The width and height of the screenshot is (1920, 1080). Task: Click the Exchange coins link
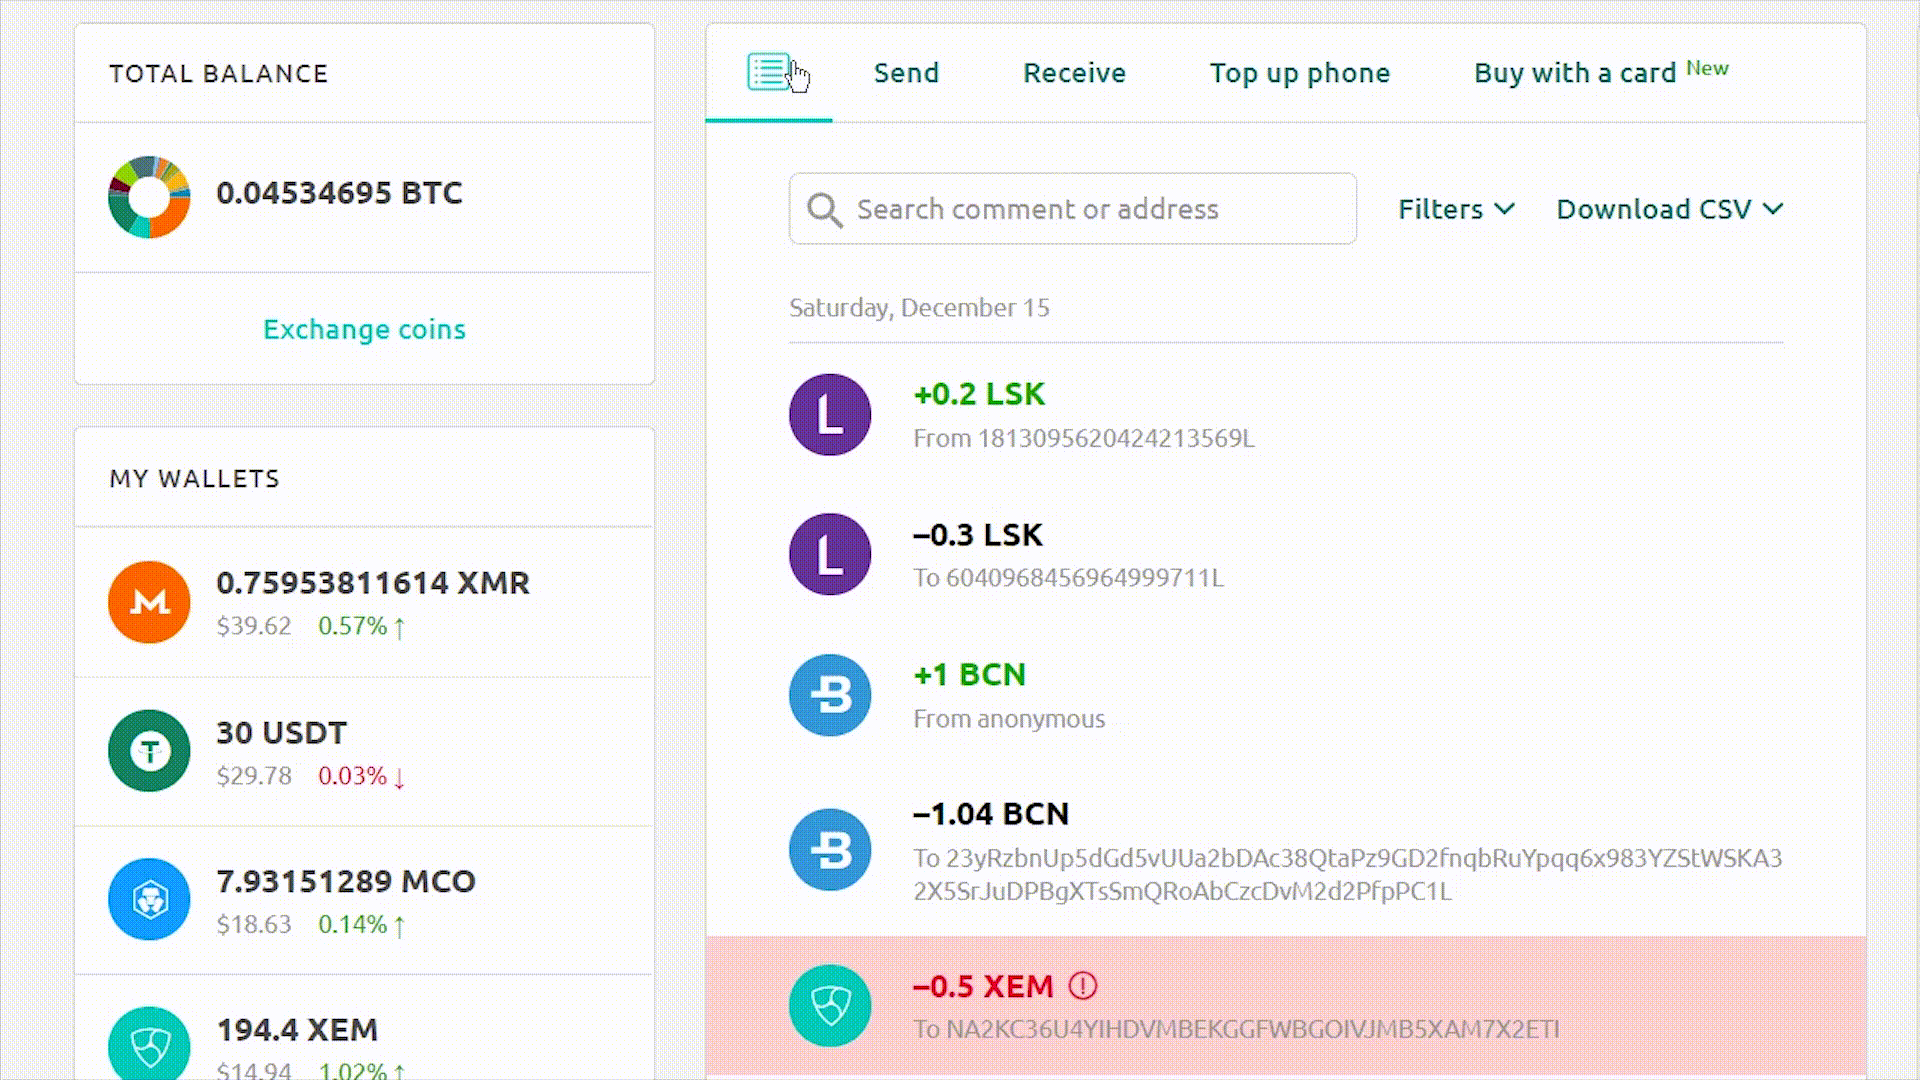pyautogui.click(x=364, y=328)
